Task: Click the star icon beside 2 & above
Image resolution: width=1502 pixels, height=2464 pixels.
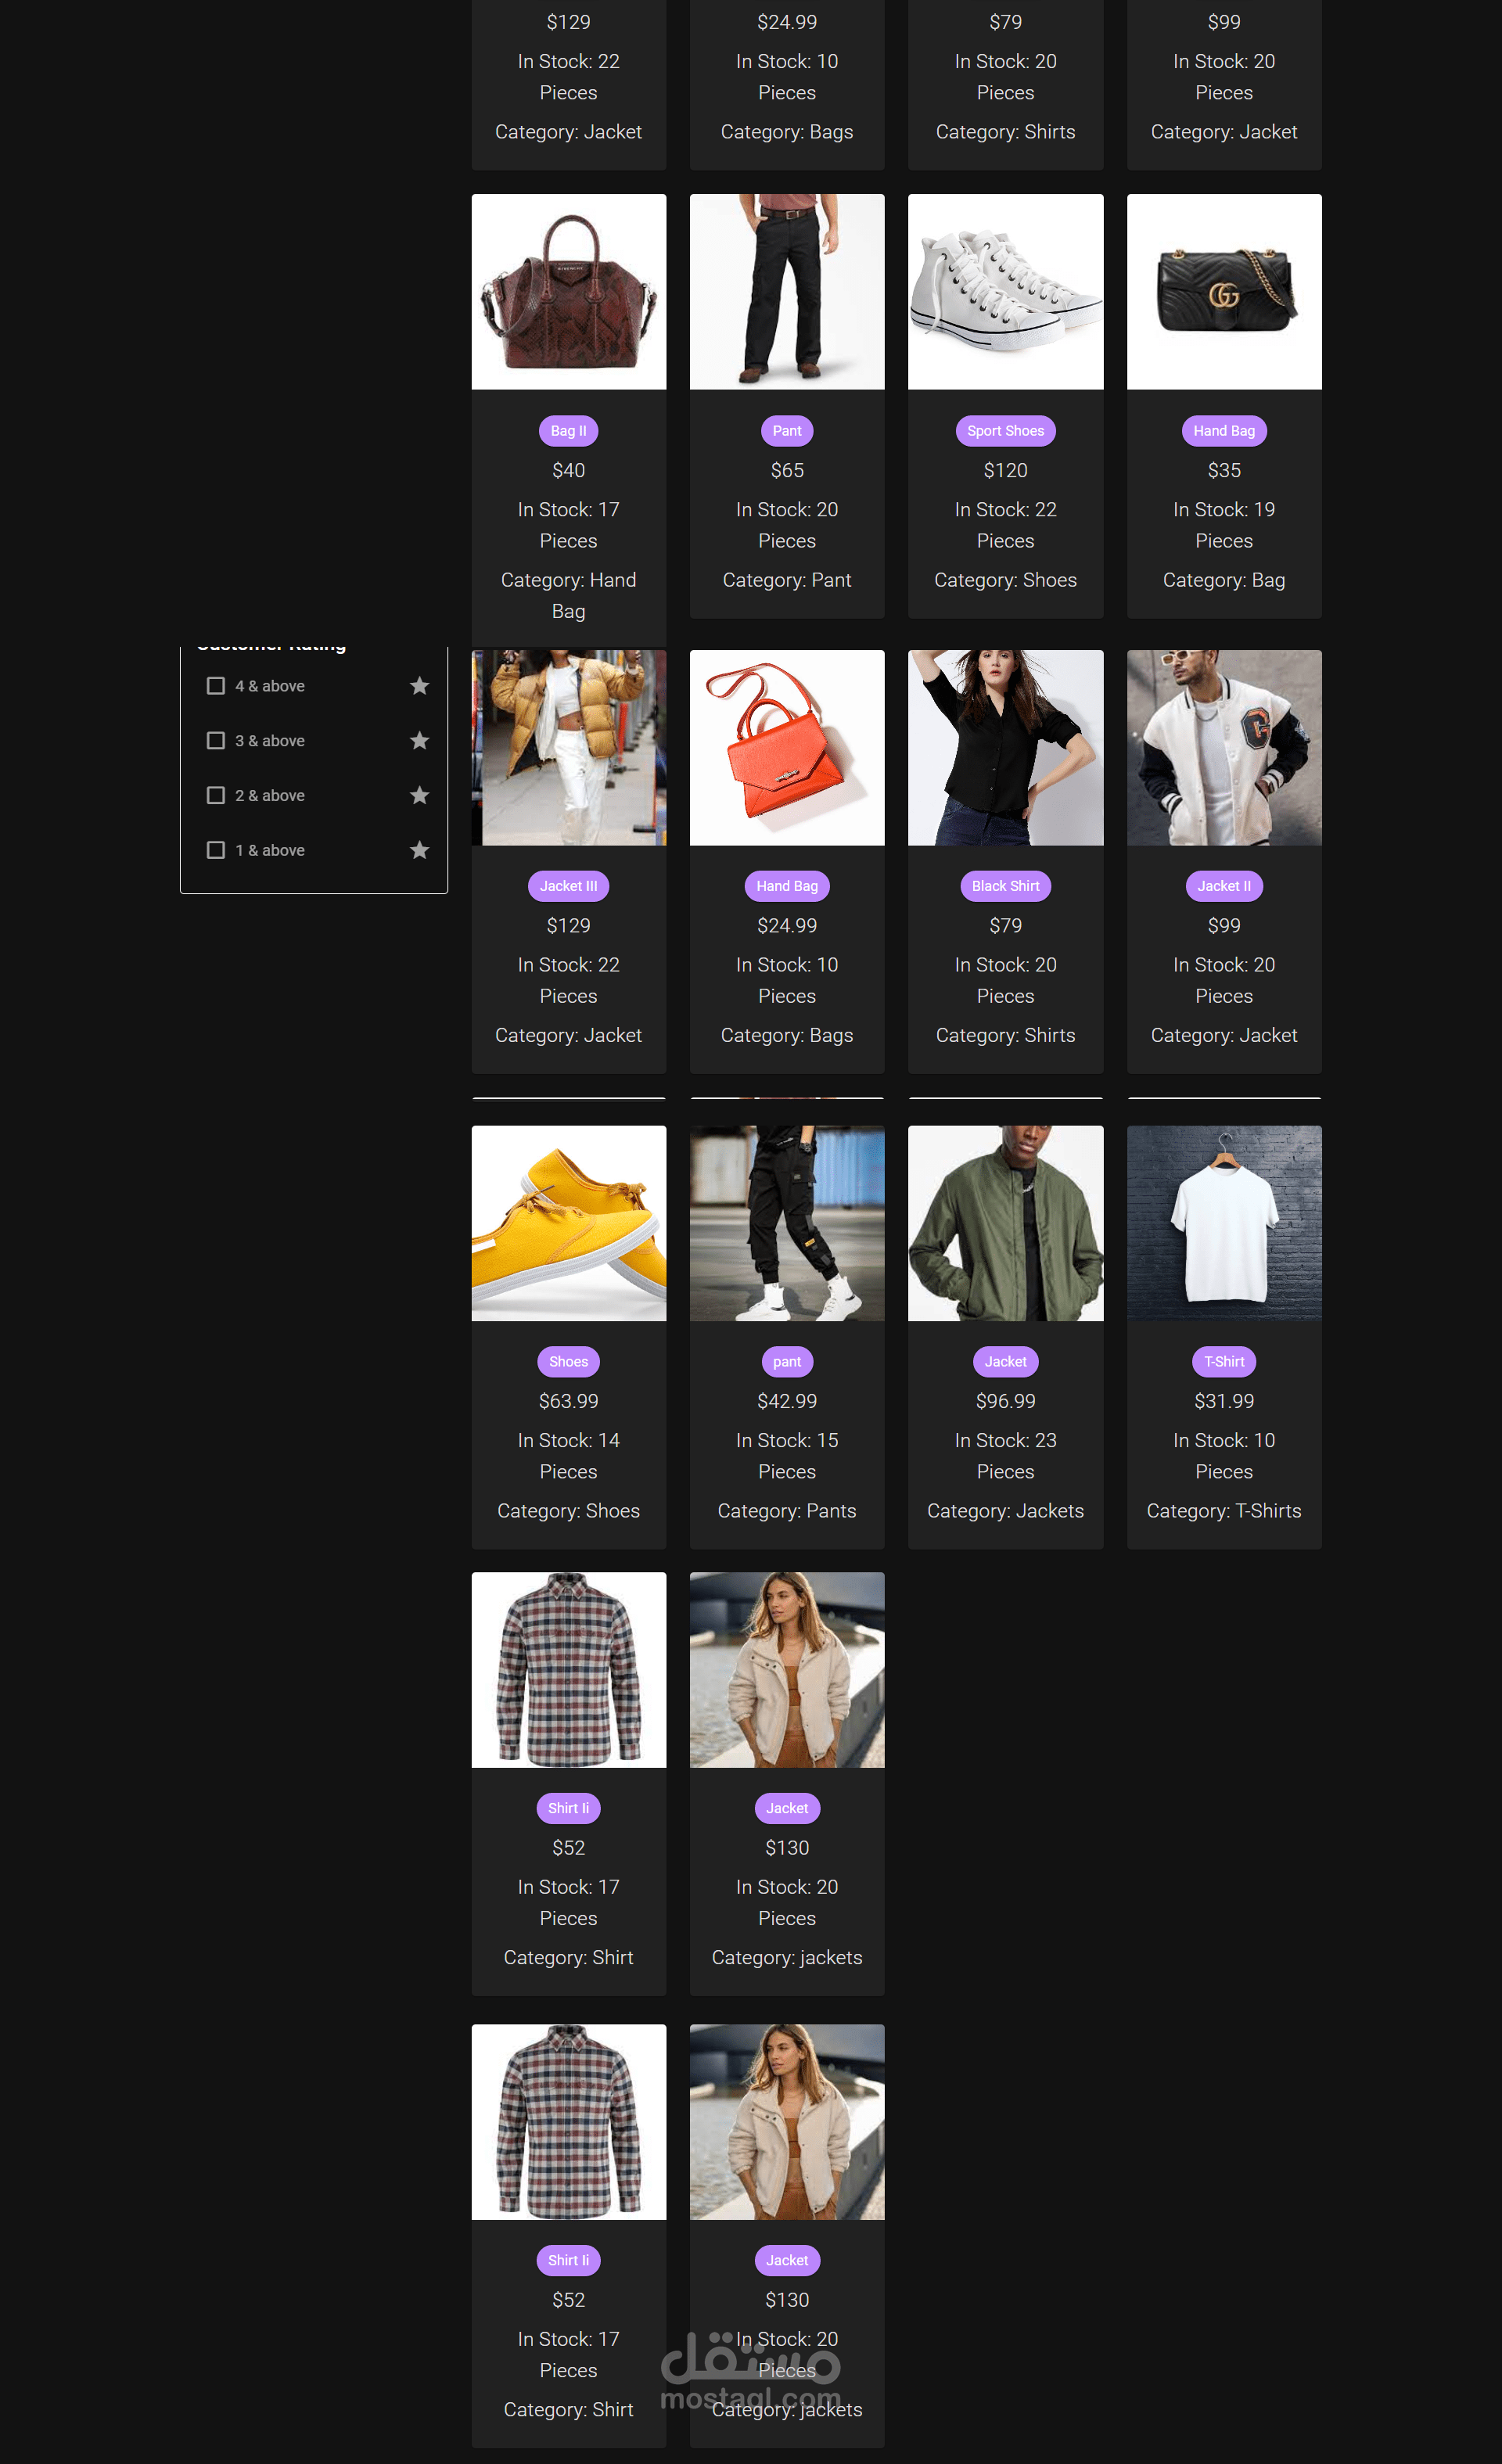Action: [x=420, y=796]
